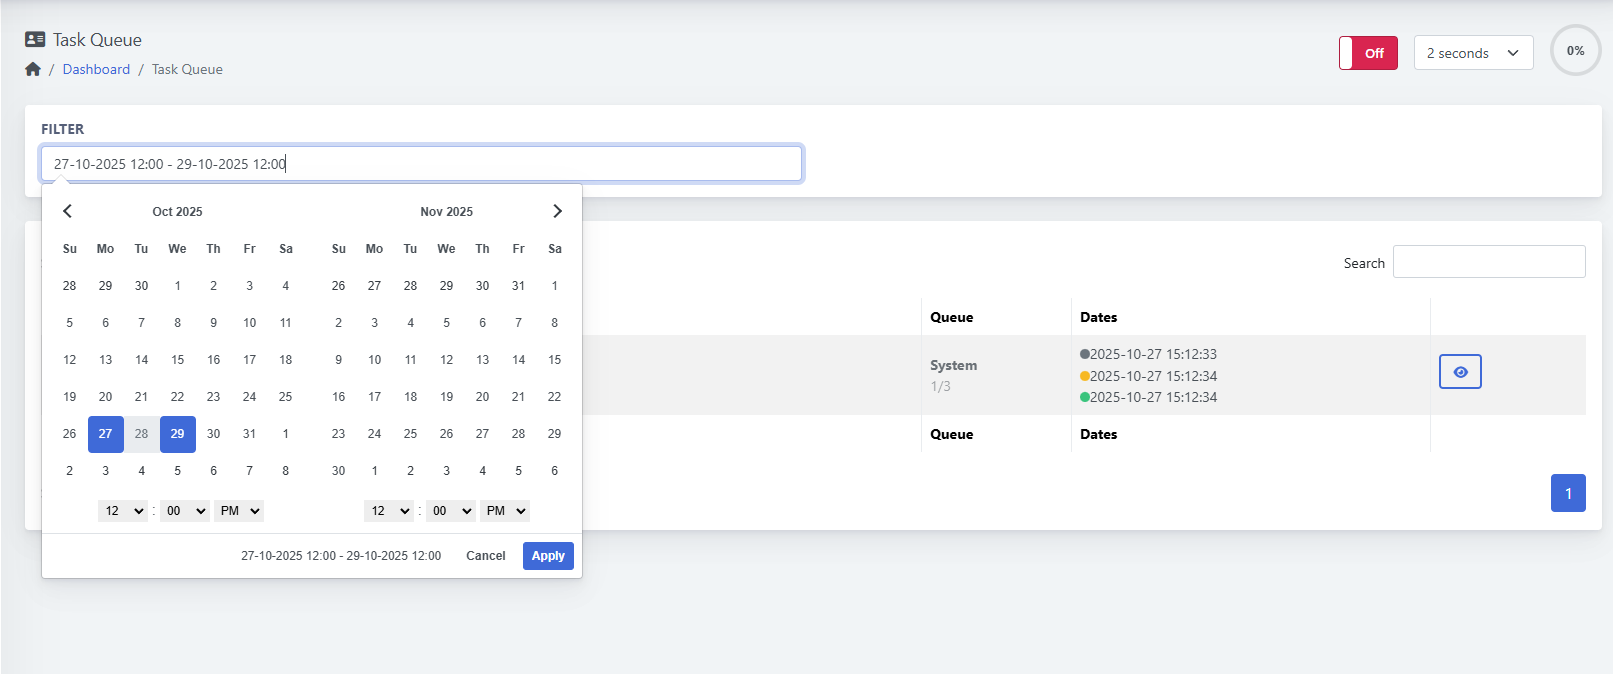
Task: Click the date range filter input
Action: pyautogui.click(x=421, y=164)
